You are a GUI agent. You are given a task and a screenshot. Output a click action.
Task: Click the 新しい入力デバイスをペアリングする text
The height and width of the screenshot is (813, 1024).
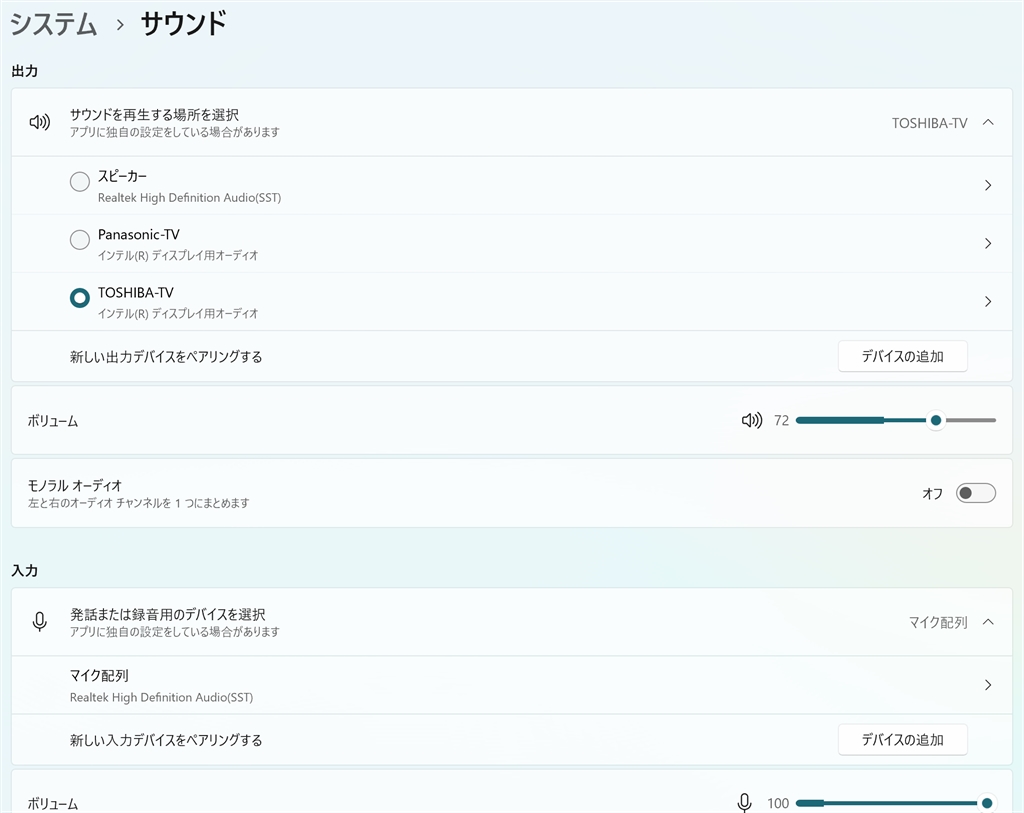(x=166, y=741)
